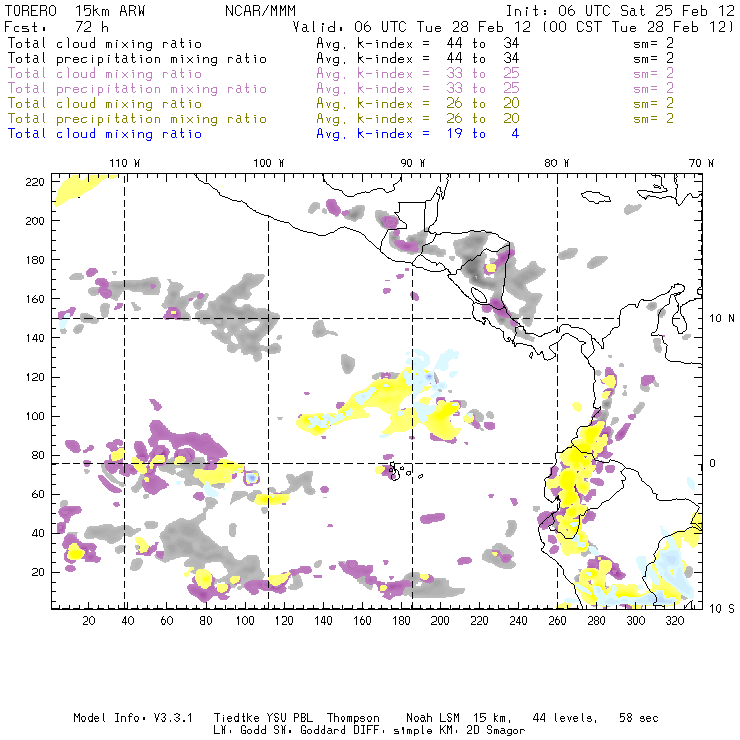Click the "YSU PBL" scheme label
The image size is (740, 740).
pyautogui.click(x=289, y=718)
